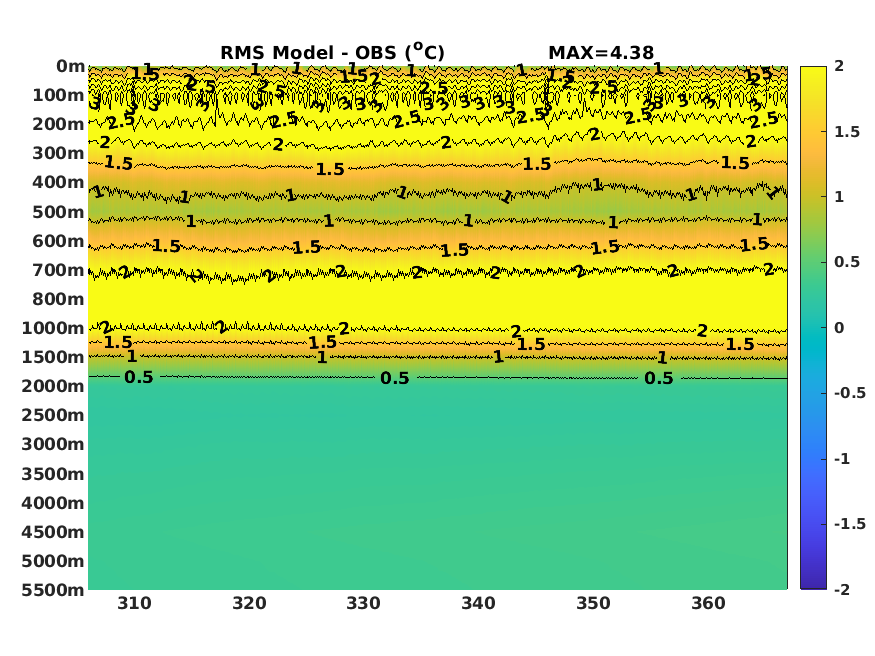Click the 1000m depth axis label

click(x=53, y=328)
